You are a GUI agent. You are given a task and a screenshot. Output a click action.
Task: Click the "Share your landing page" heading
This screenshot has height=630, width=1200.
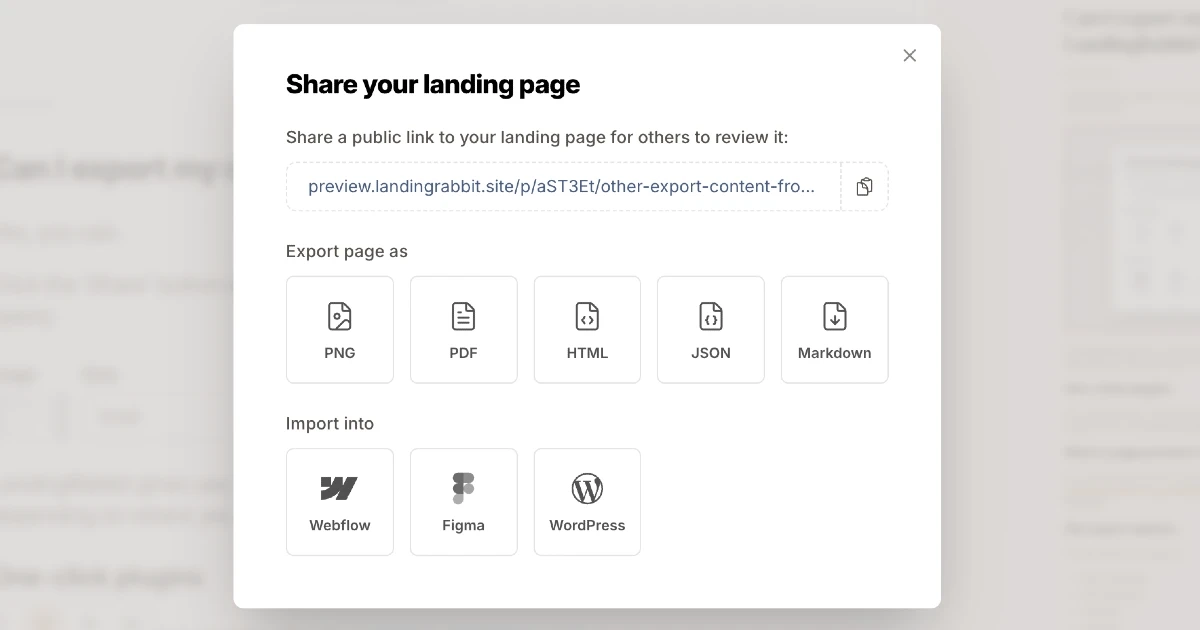(x=432, y=84)
